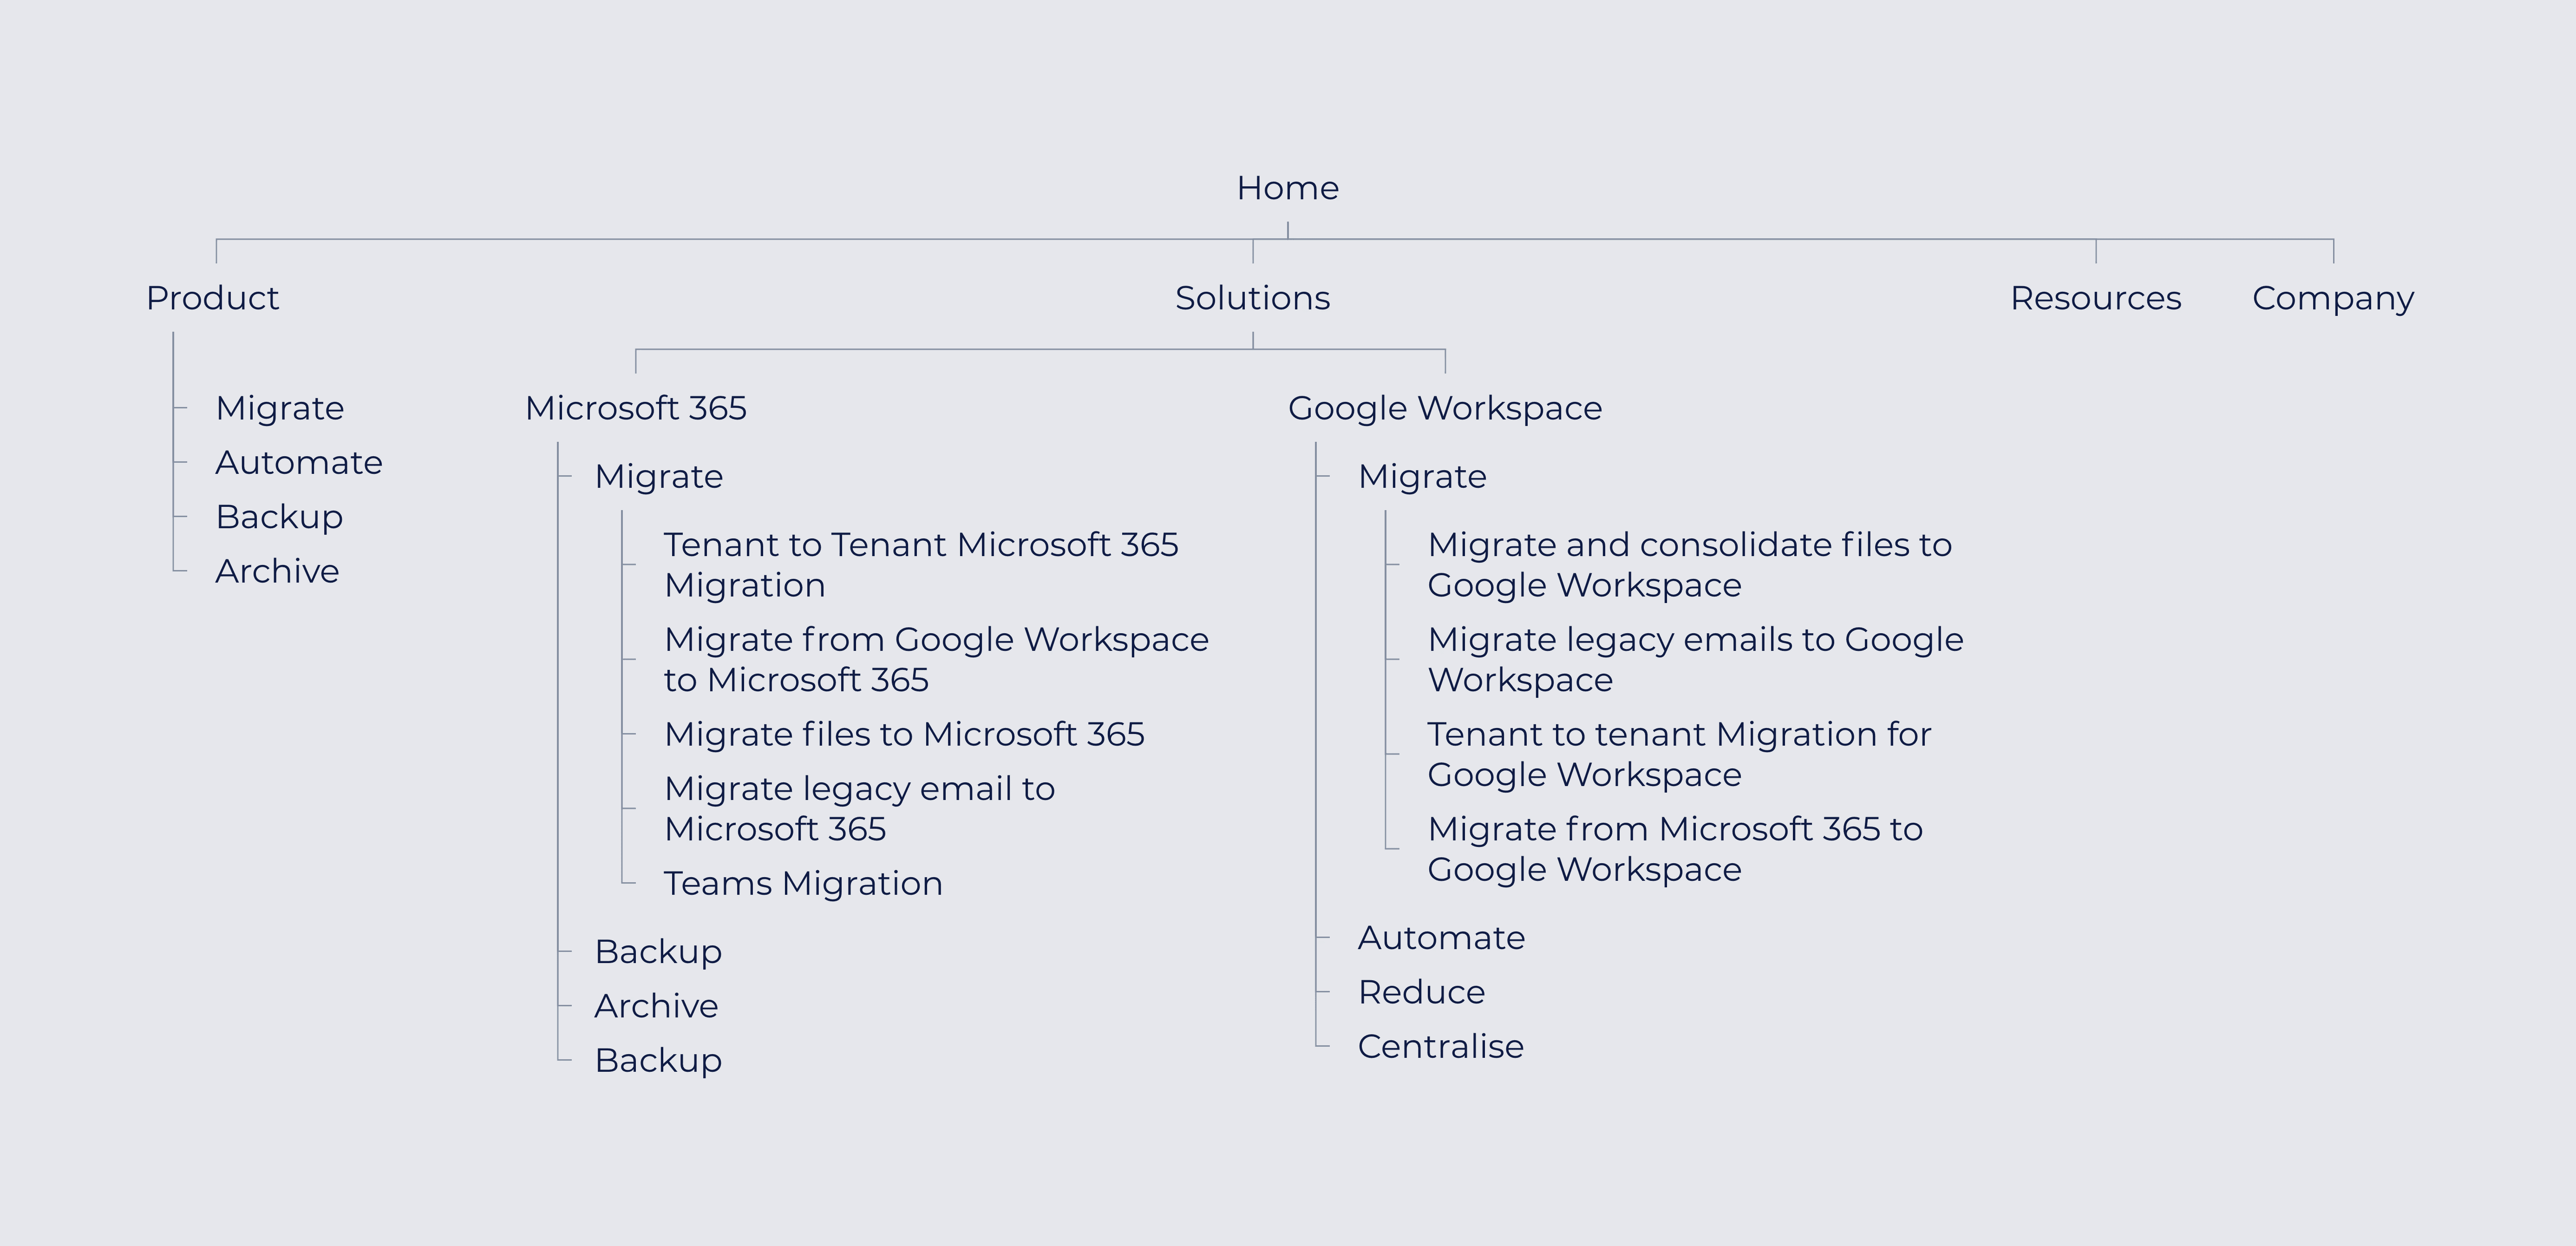The height and width of the screenshot is (1246, 2576).
Task: Open Migrate legacy email to Microsoft 365
Action: (x=858, y=808)
